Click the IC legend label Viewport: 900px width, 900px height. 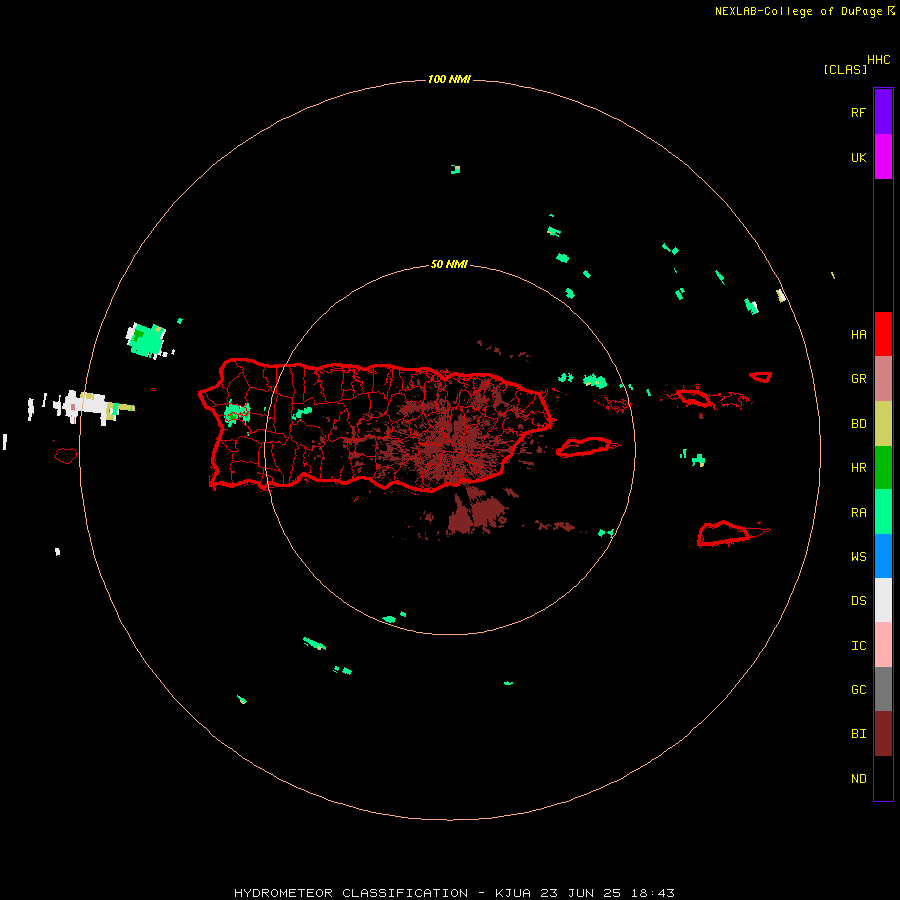[858, 646]
